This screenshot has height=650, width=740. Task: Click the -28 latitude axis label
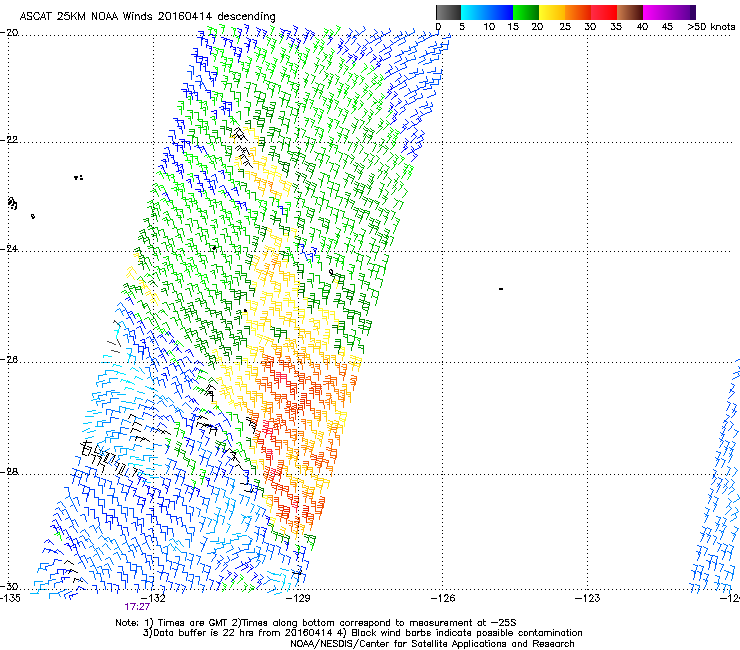[x=9, y=472]
